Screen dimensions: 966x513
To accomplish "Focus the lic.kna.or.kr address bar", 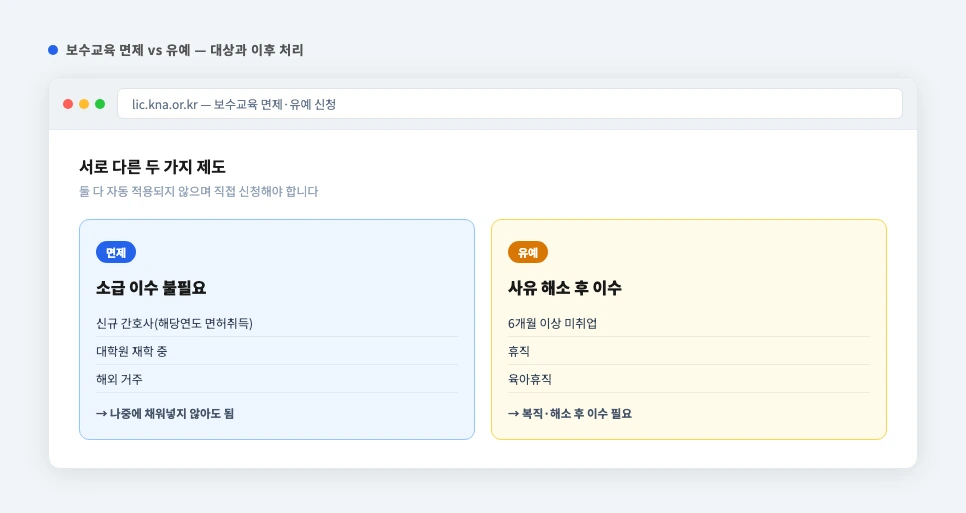I will pyautogui.click(x=510, y=104).
